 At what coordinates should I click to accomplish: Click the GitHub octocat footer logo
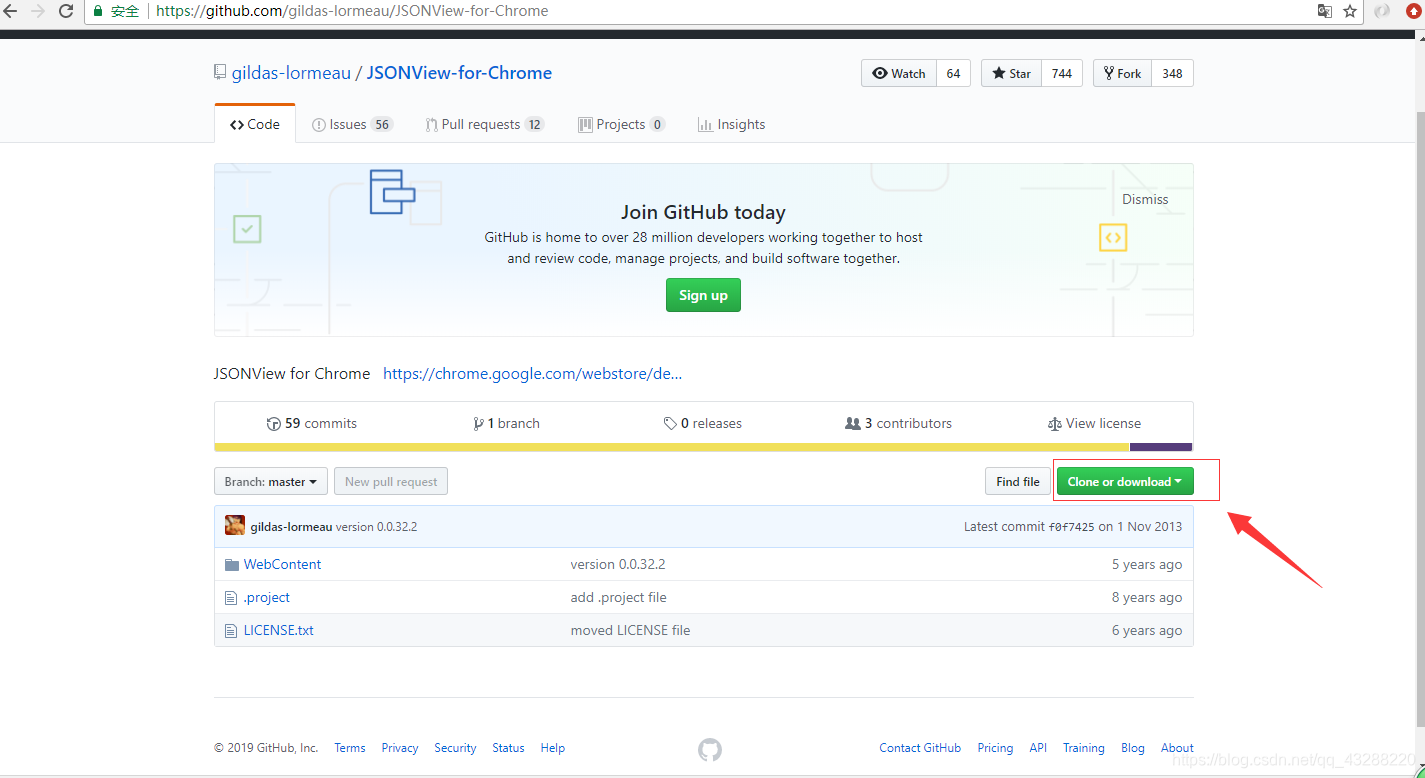pyautogui.click(x=710, y=749)
